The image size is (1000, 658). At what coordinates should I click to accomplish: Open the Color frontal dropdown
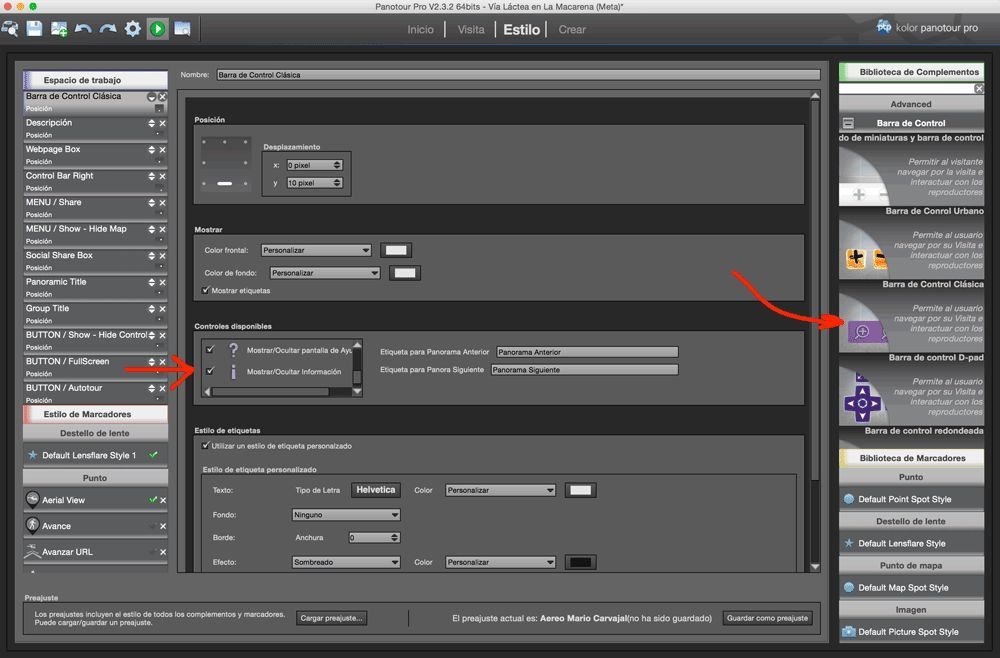(x=316, y=250)
